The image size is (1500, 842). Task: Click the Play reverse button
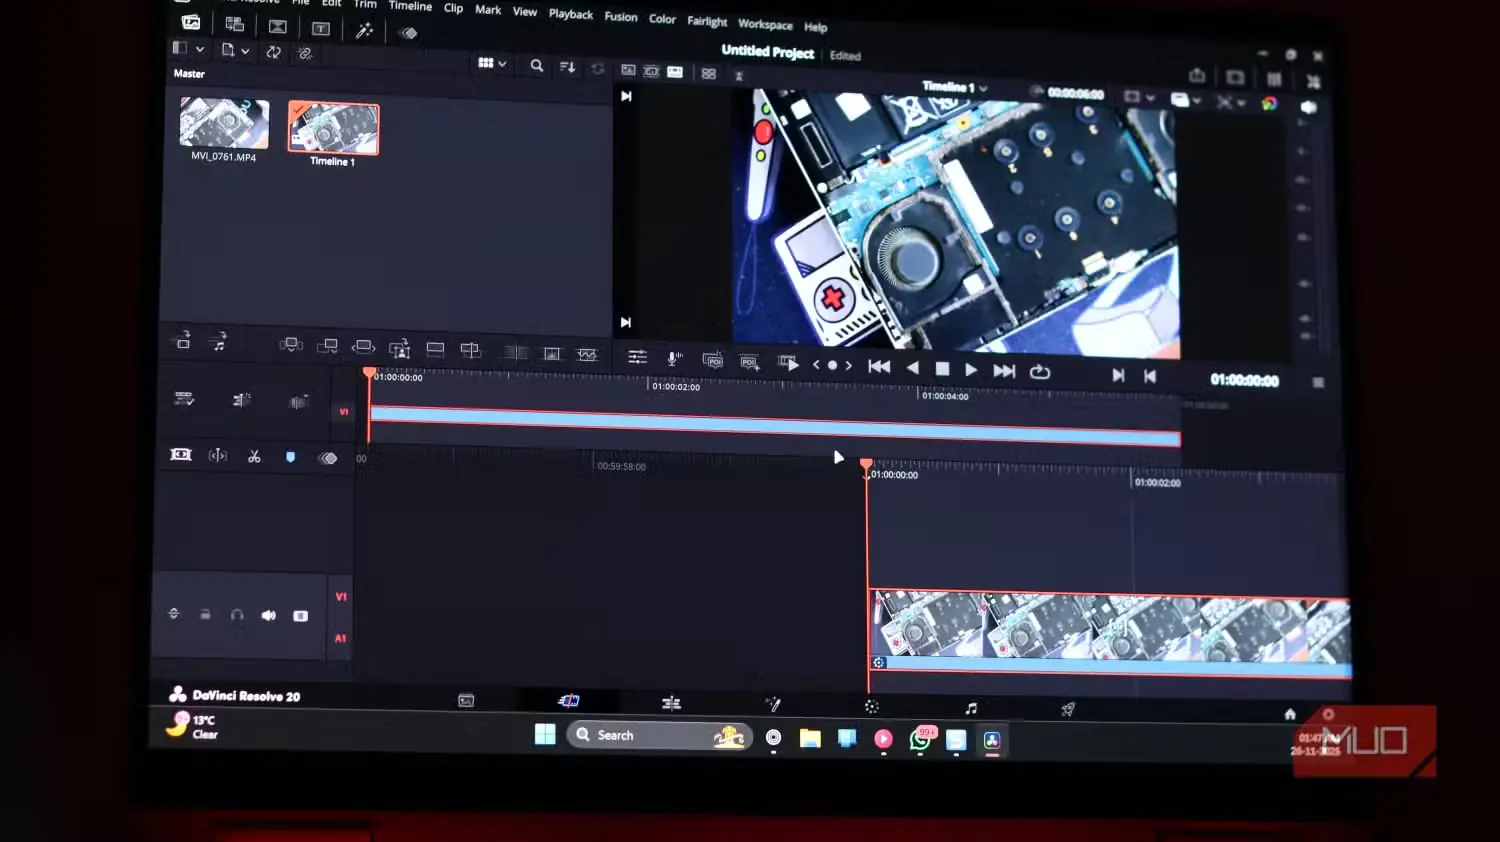[912, 368]
